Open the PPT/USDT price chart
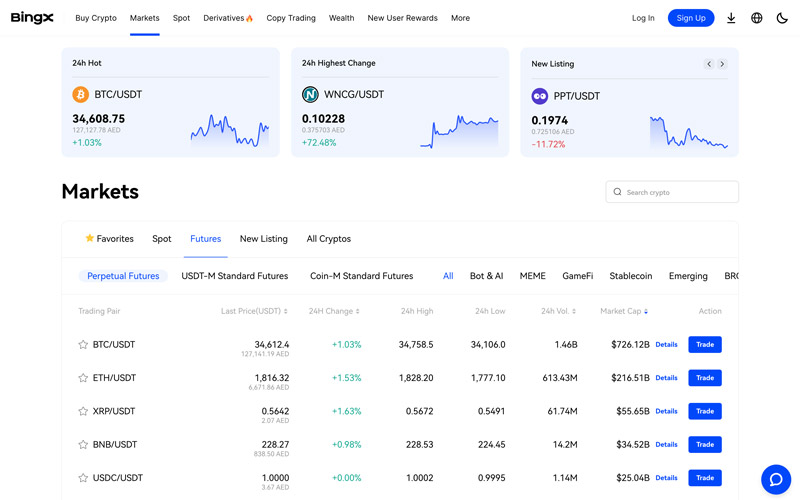 (x=689, y=133)
